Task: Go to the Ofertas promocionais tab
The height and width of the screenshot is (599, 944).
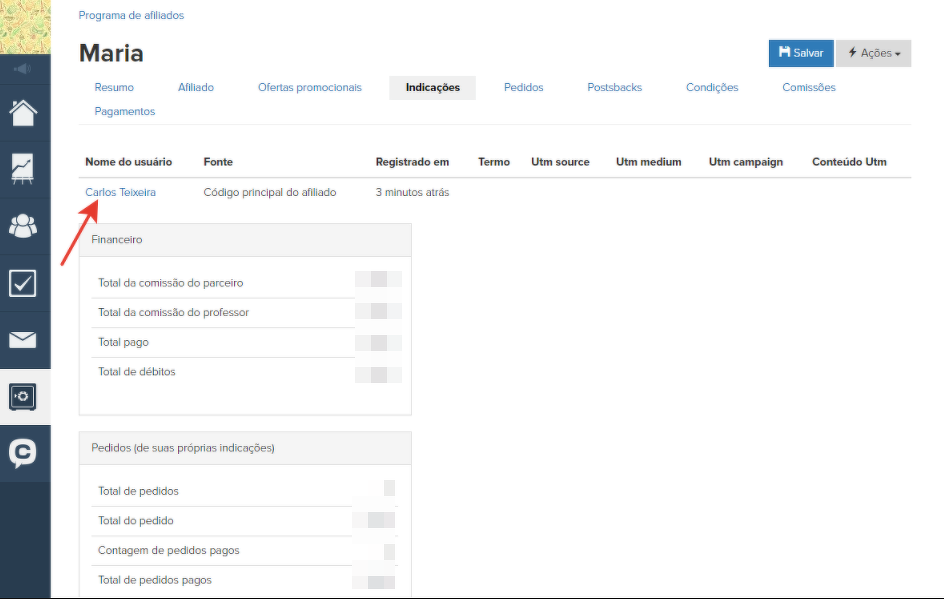Action: click(309, 88)
